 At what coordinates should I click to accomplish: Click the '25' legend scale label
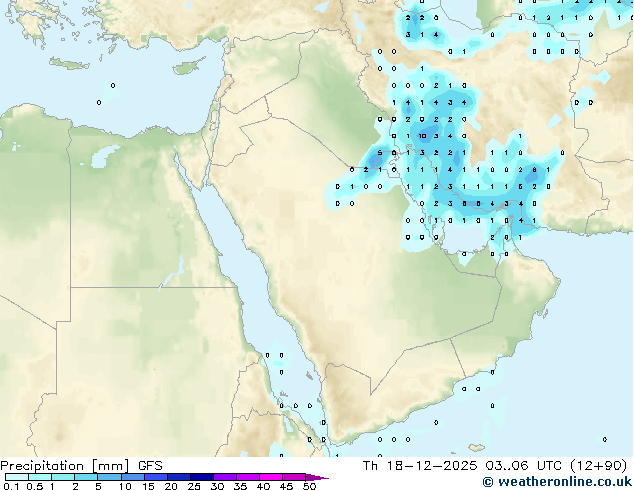point(194,486)
